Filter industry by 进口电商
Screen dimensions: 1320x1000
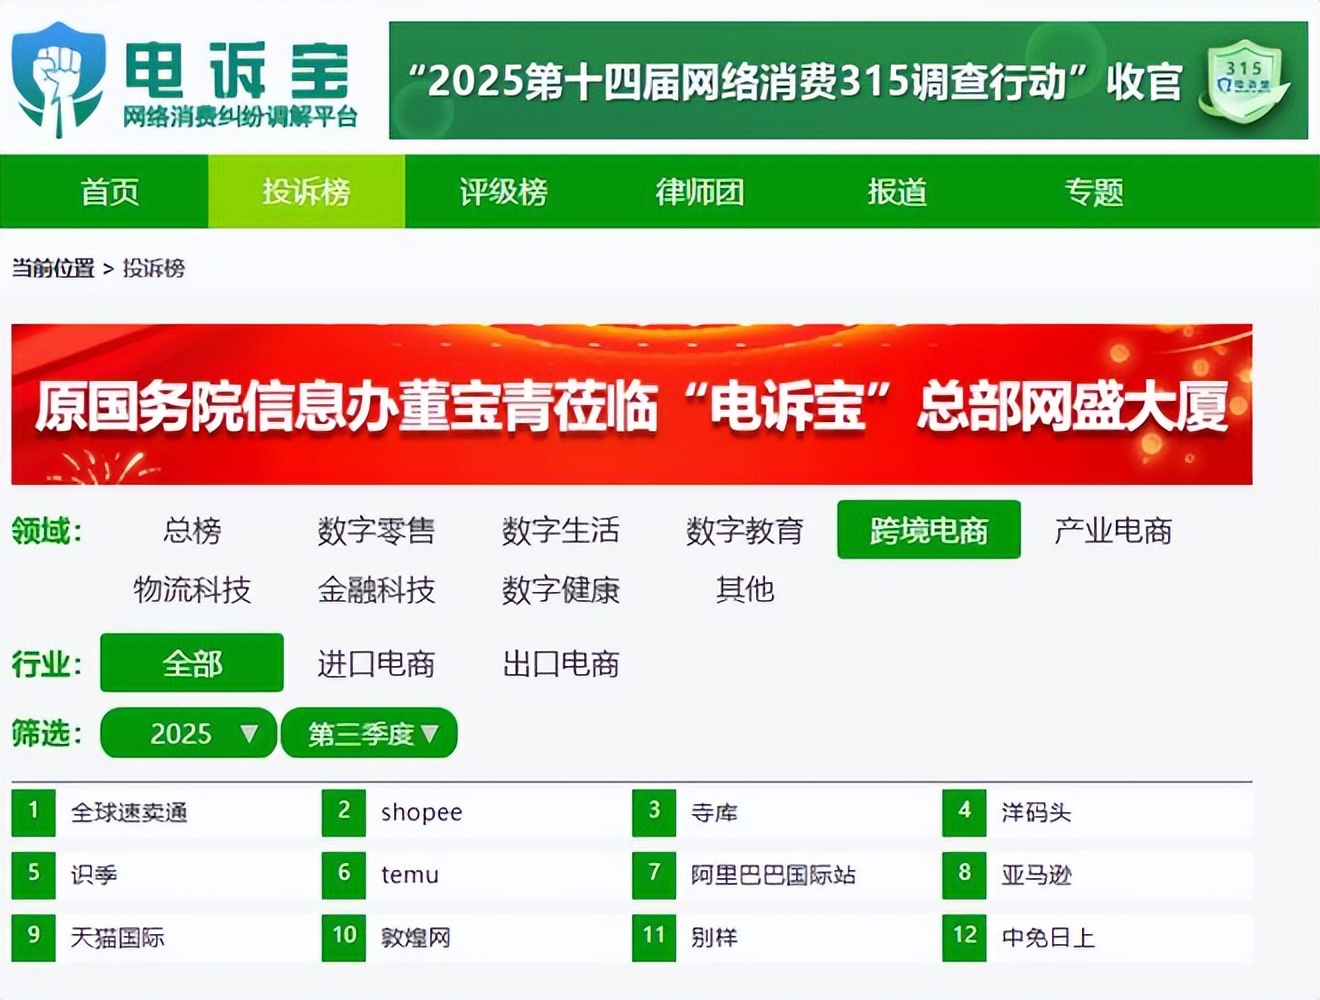tap(376, 664)
